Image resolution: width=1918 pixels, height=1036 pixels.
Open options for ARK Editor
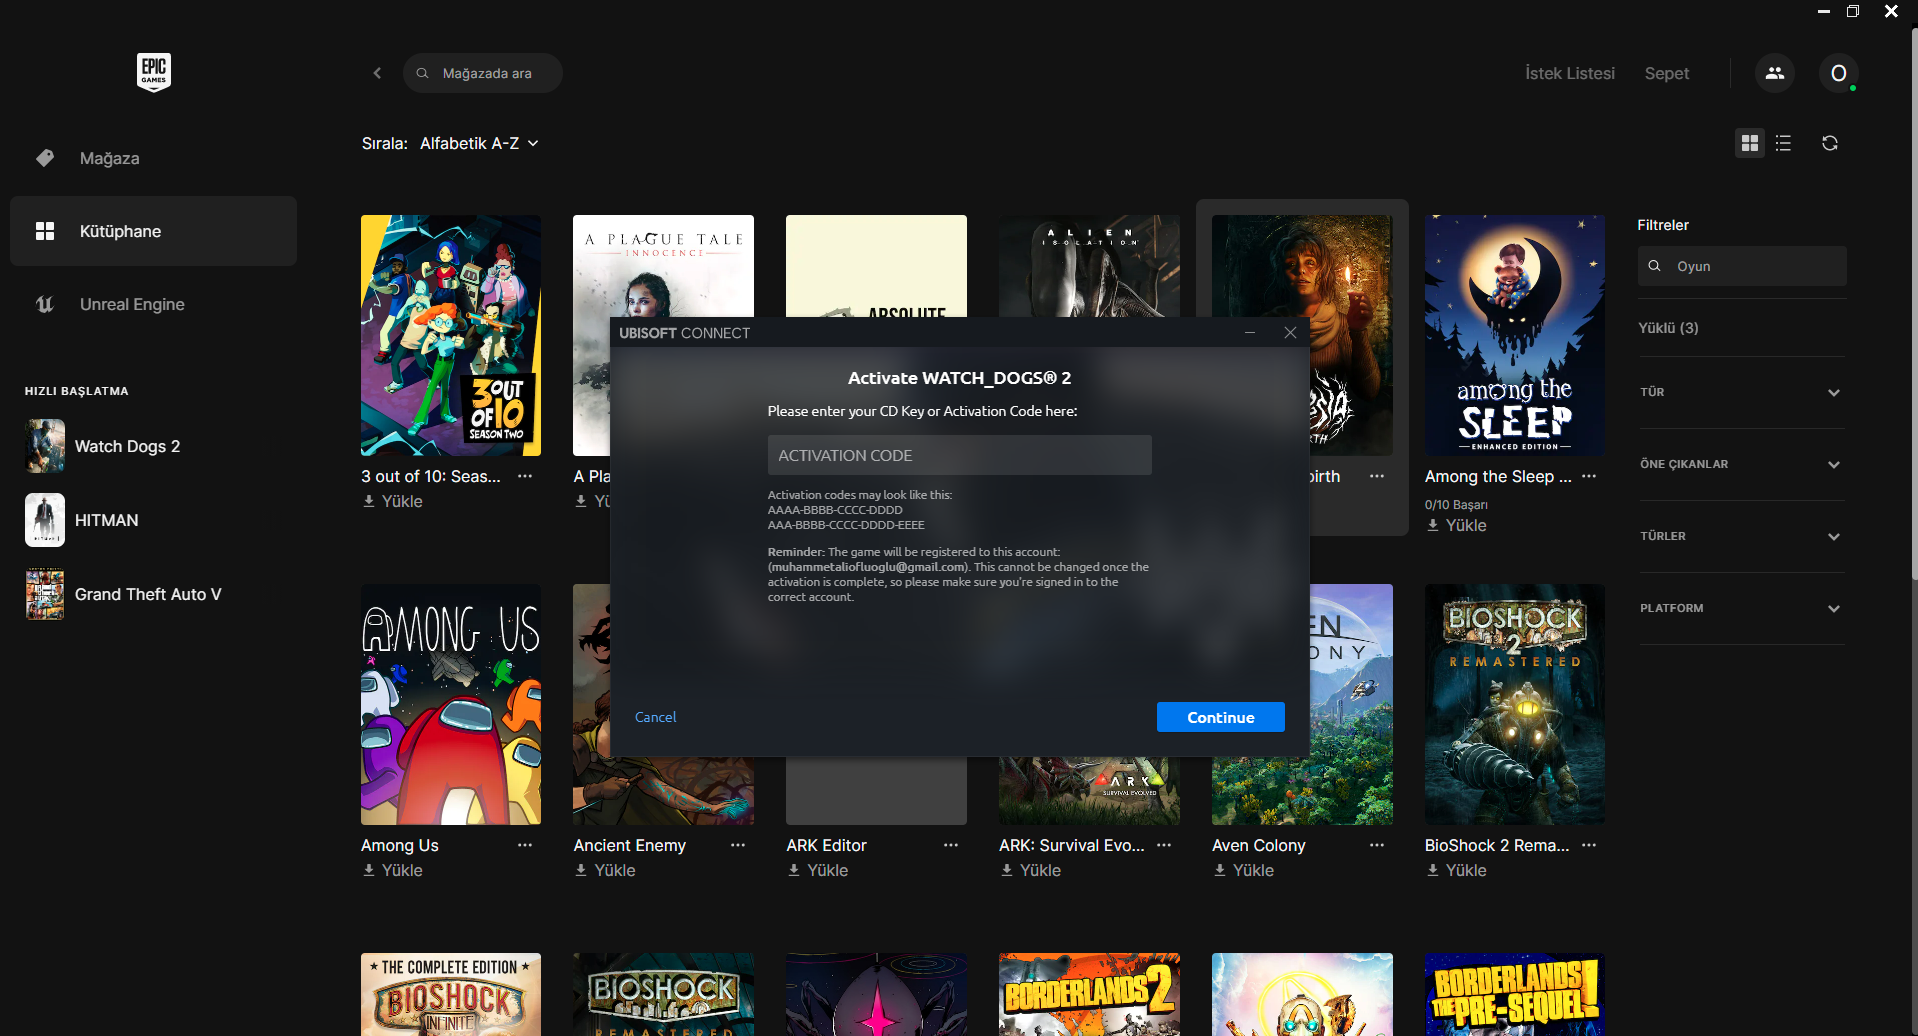(x=951, y=845)
